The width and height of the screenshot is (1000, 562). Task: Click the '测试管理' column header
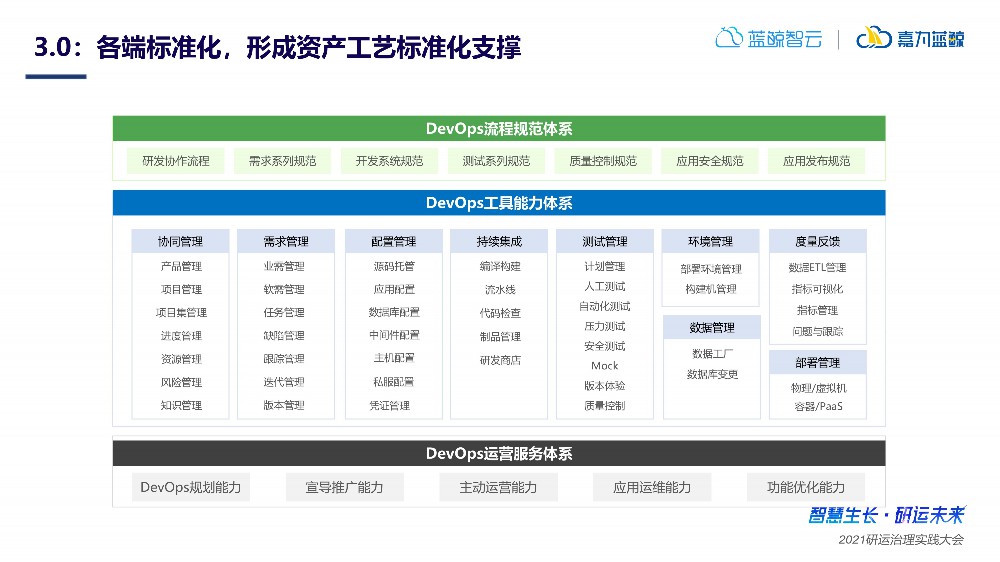(x=605, y=241)
